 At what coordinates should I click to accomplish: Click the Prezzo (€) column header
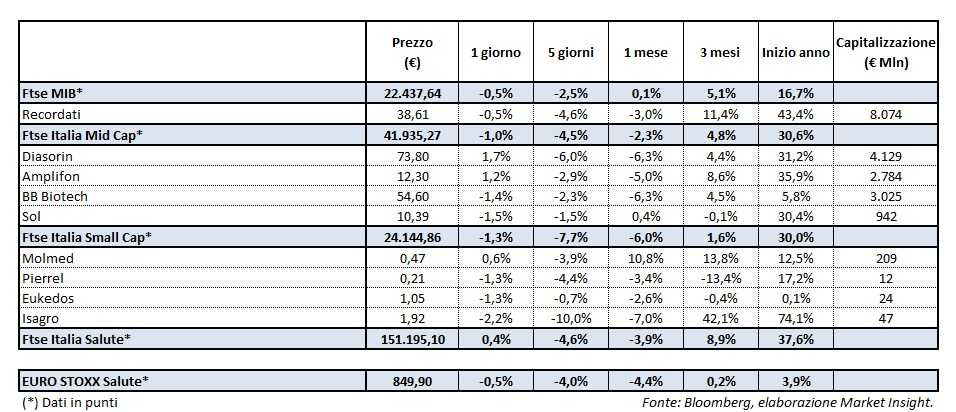pos(412,53)
